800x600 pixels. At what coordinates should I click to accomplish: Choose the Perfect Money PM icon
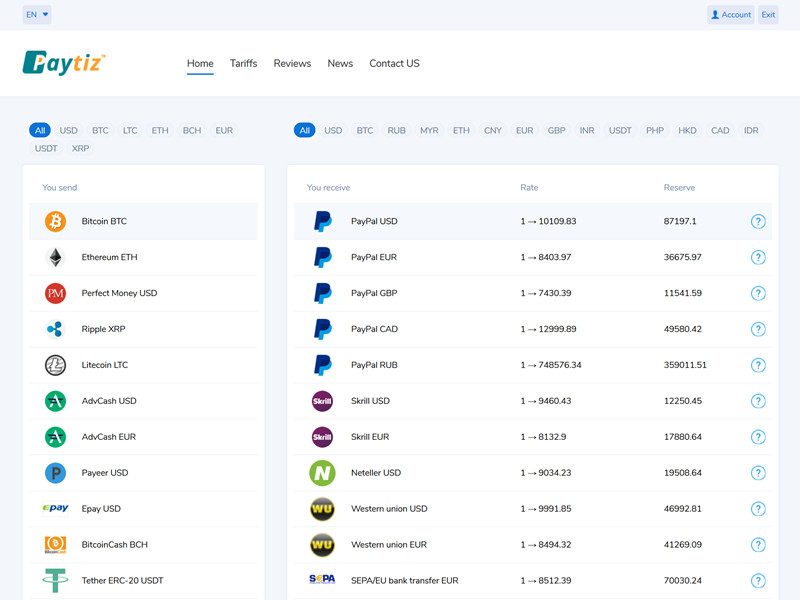point(55,293)
